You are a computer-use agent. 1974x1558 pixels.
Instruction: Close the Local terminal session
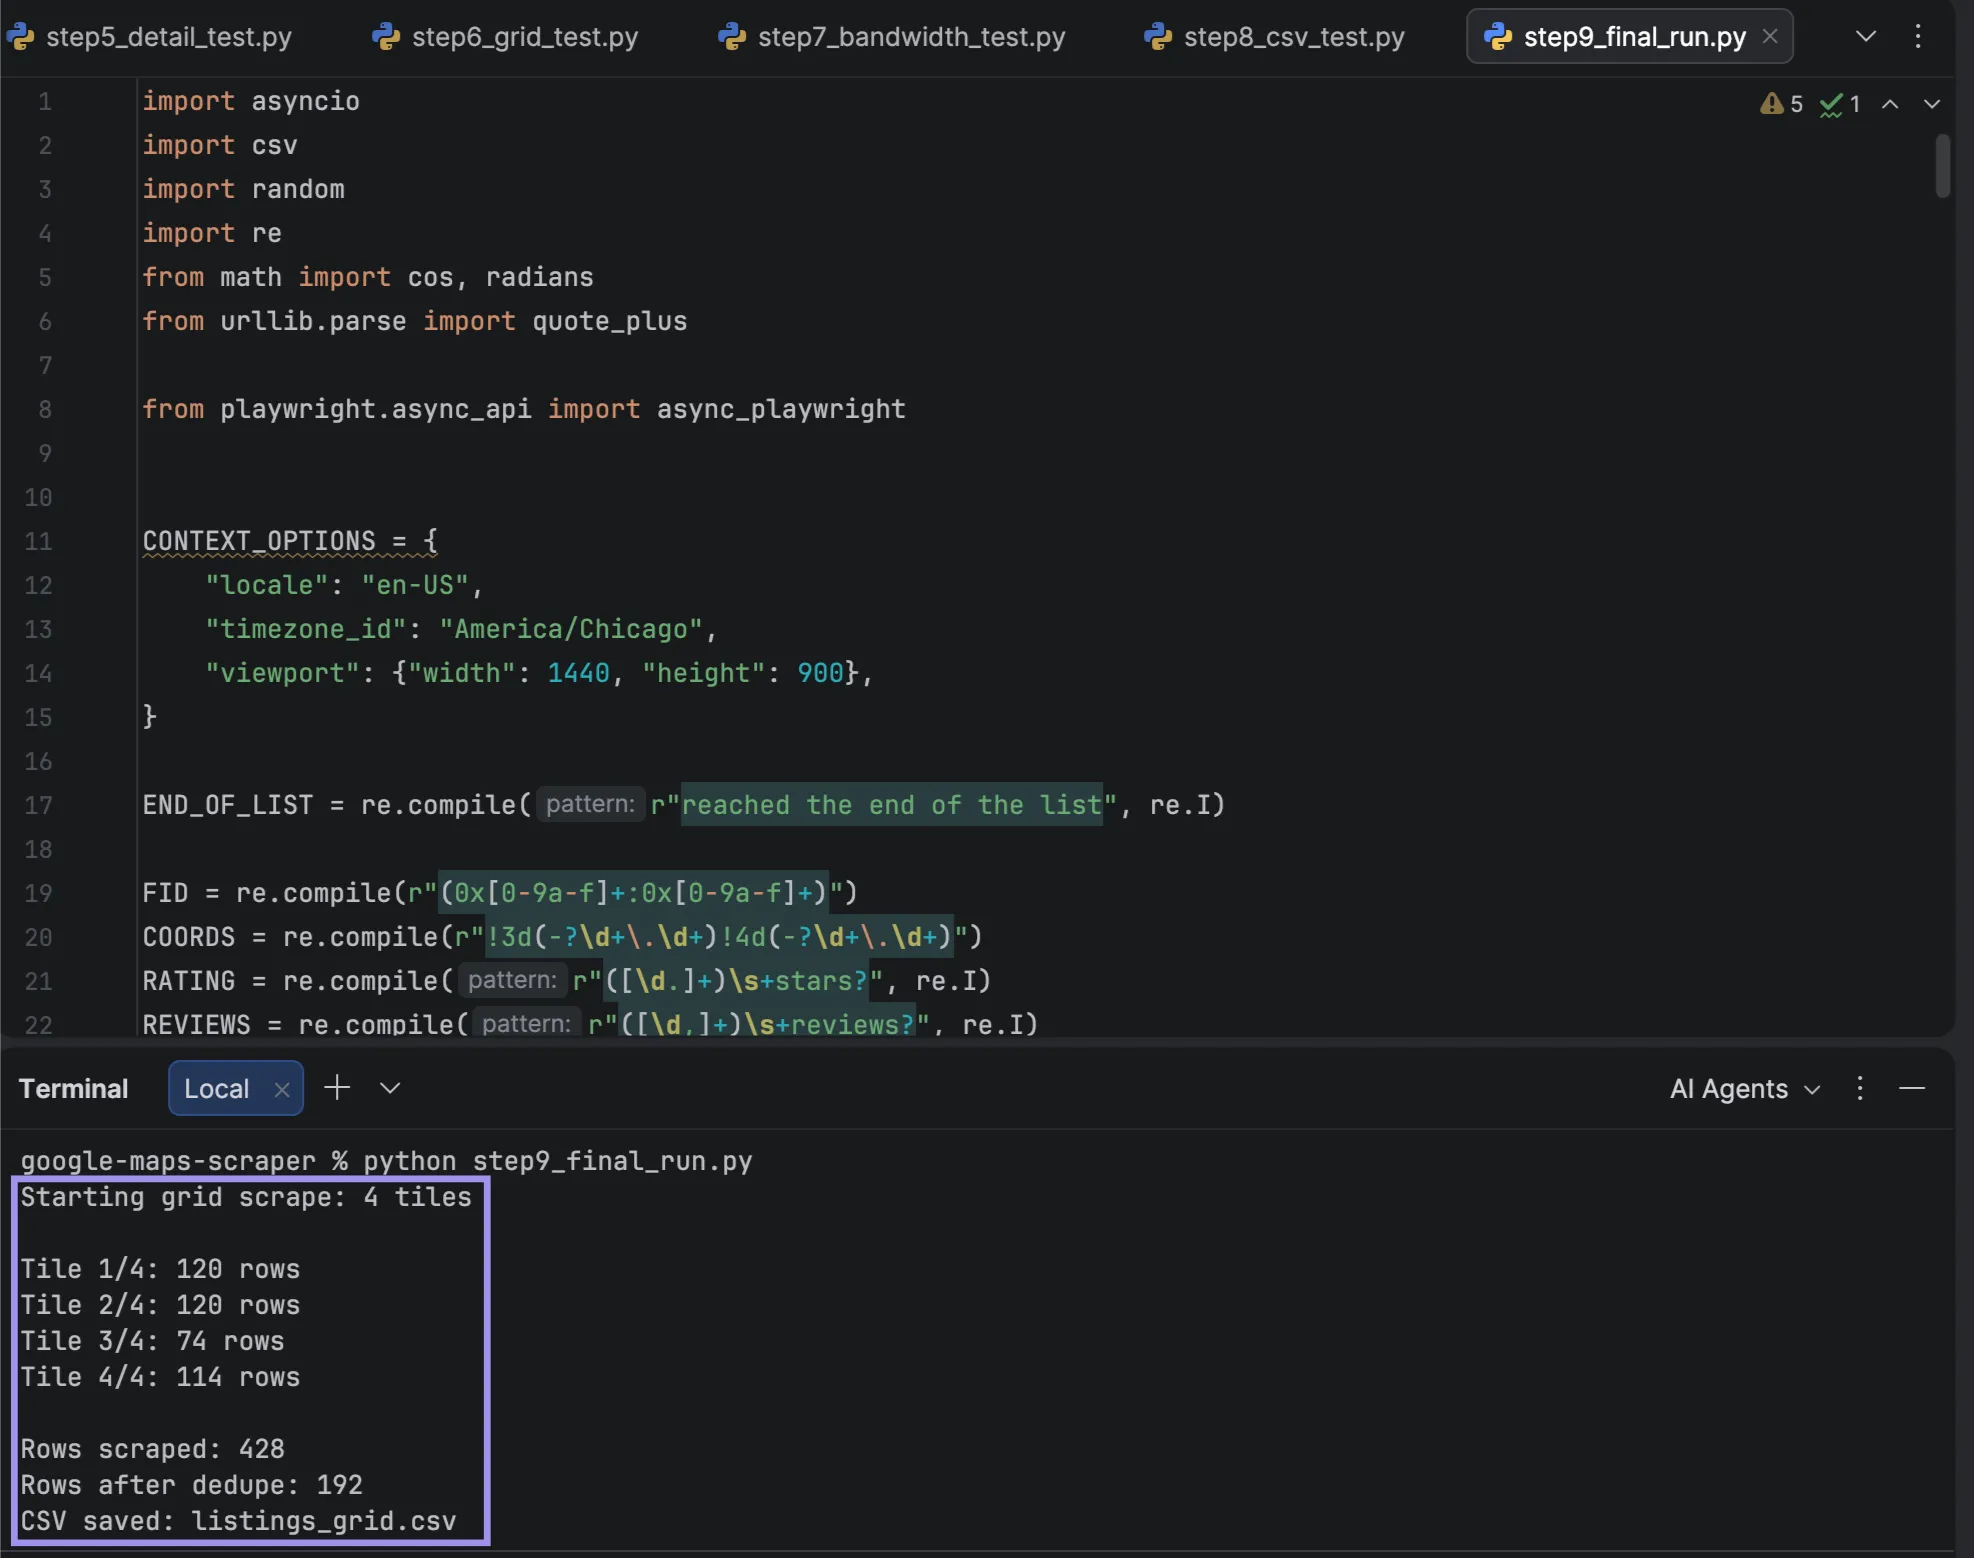coord(282,1089)
